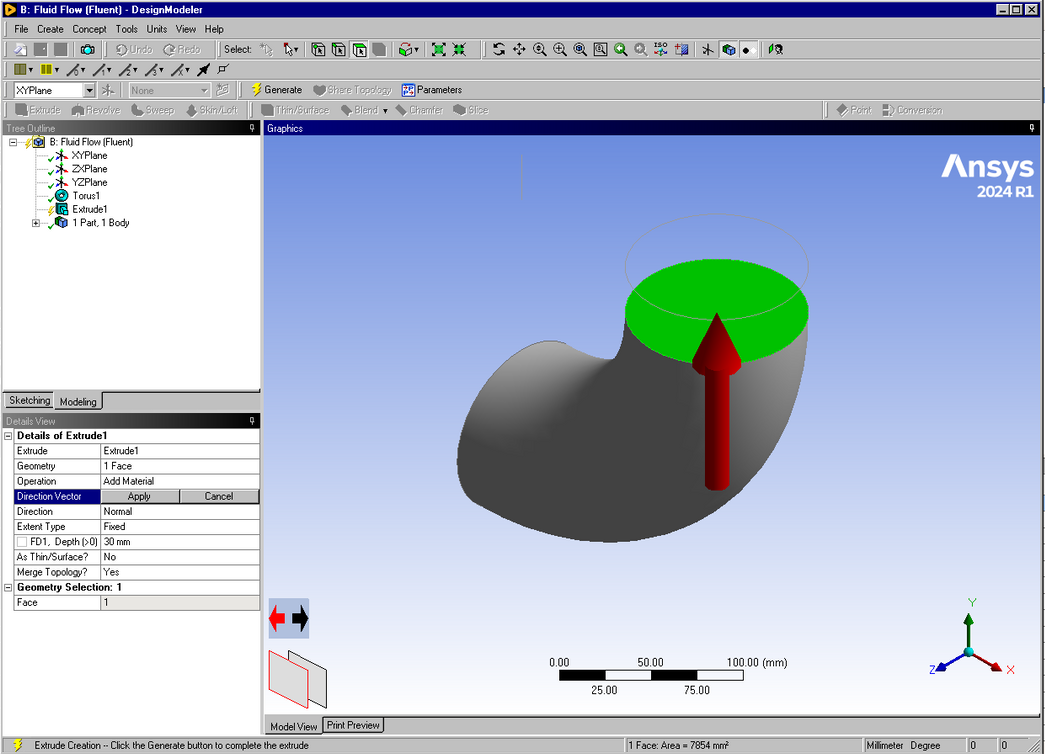Select Torus1 in the Tree Outline
The width and height of the screenshot is (1045, 754).
tap(86, 196)
